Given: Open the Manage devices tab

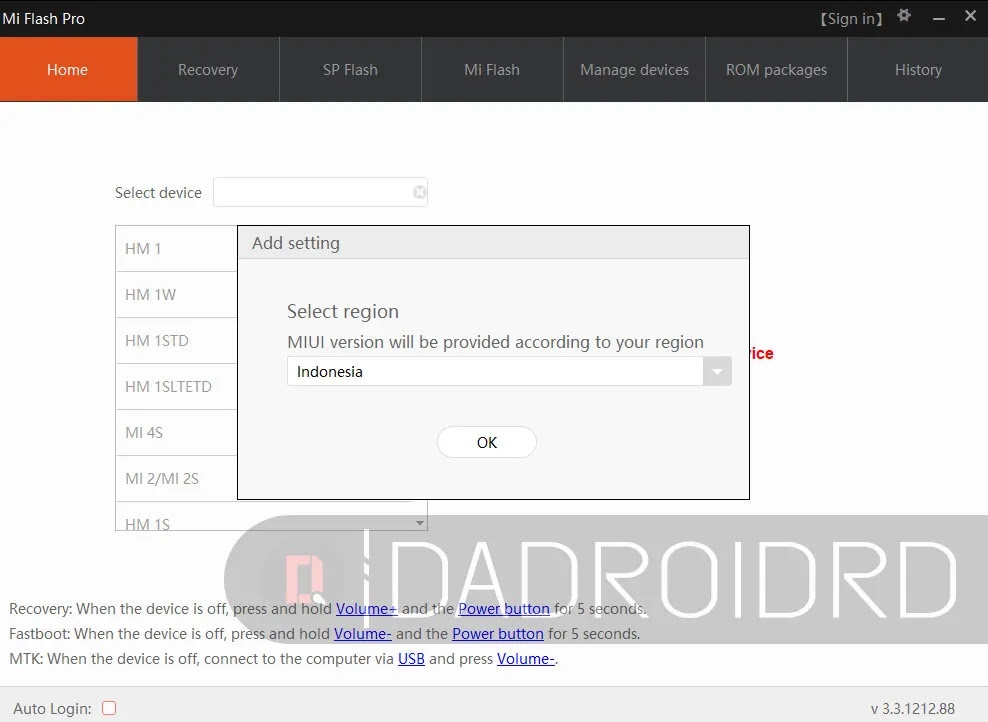Looking at the screenshot, I should pyautogui.click(x=634, y=69).
